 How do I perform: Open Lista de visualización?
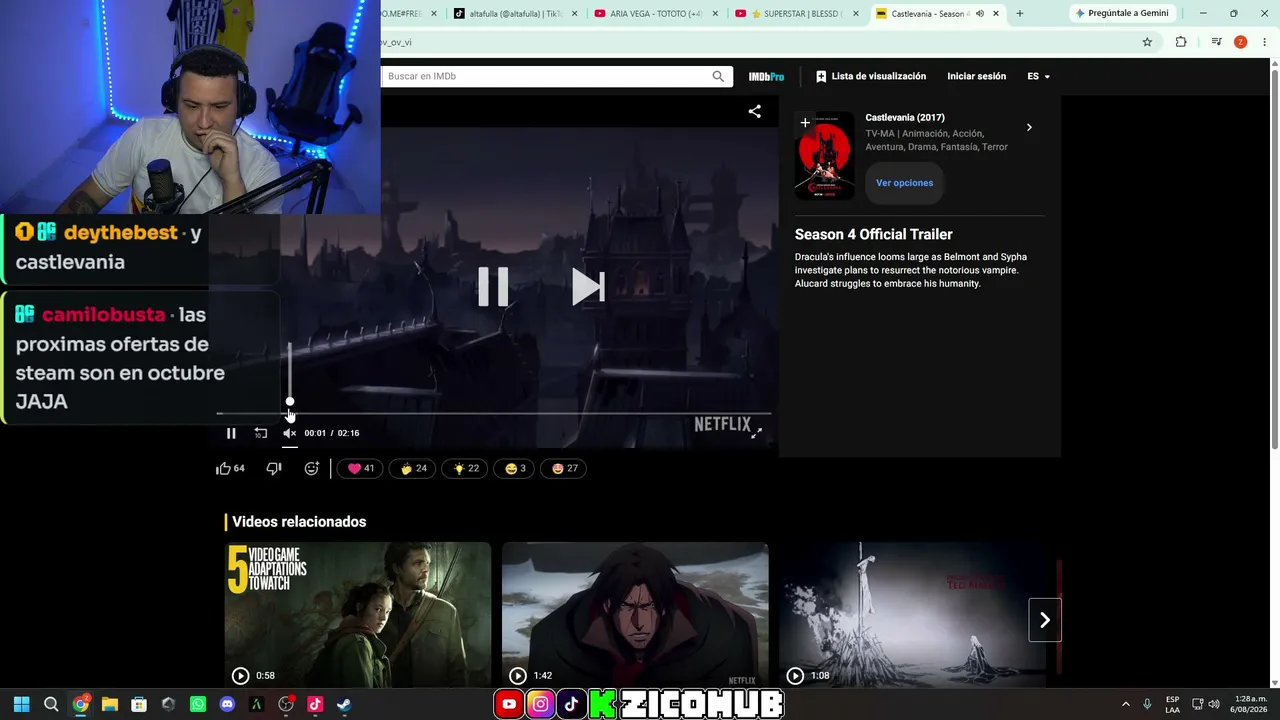point(870,76)
